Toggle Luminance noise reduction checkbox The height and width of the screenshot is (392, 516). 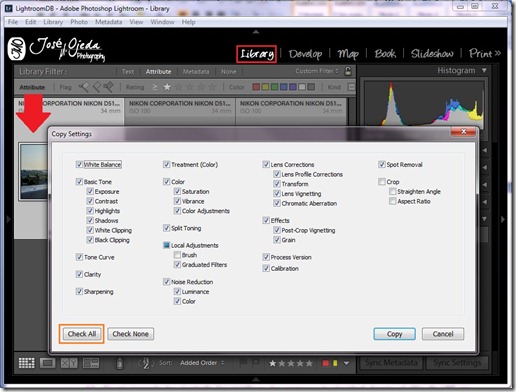click(x=177, y=291)
